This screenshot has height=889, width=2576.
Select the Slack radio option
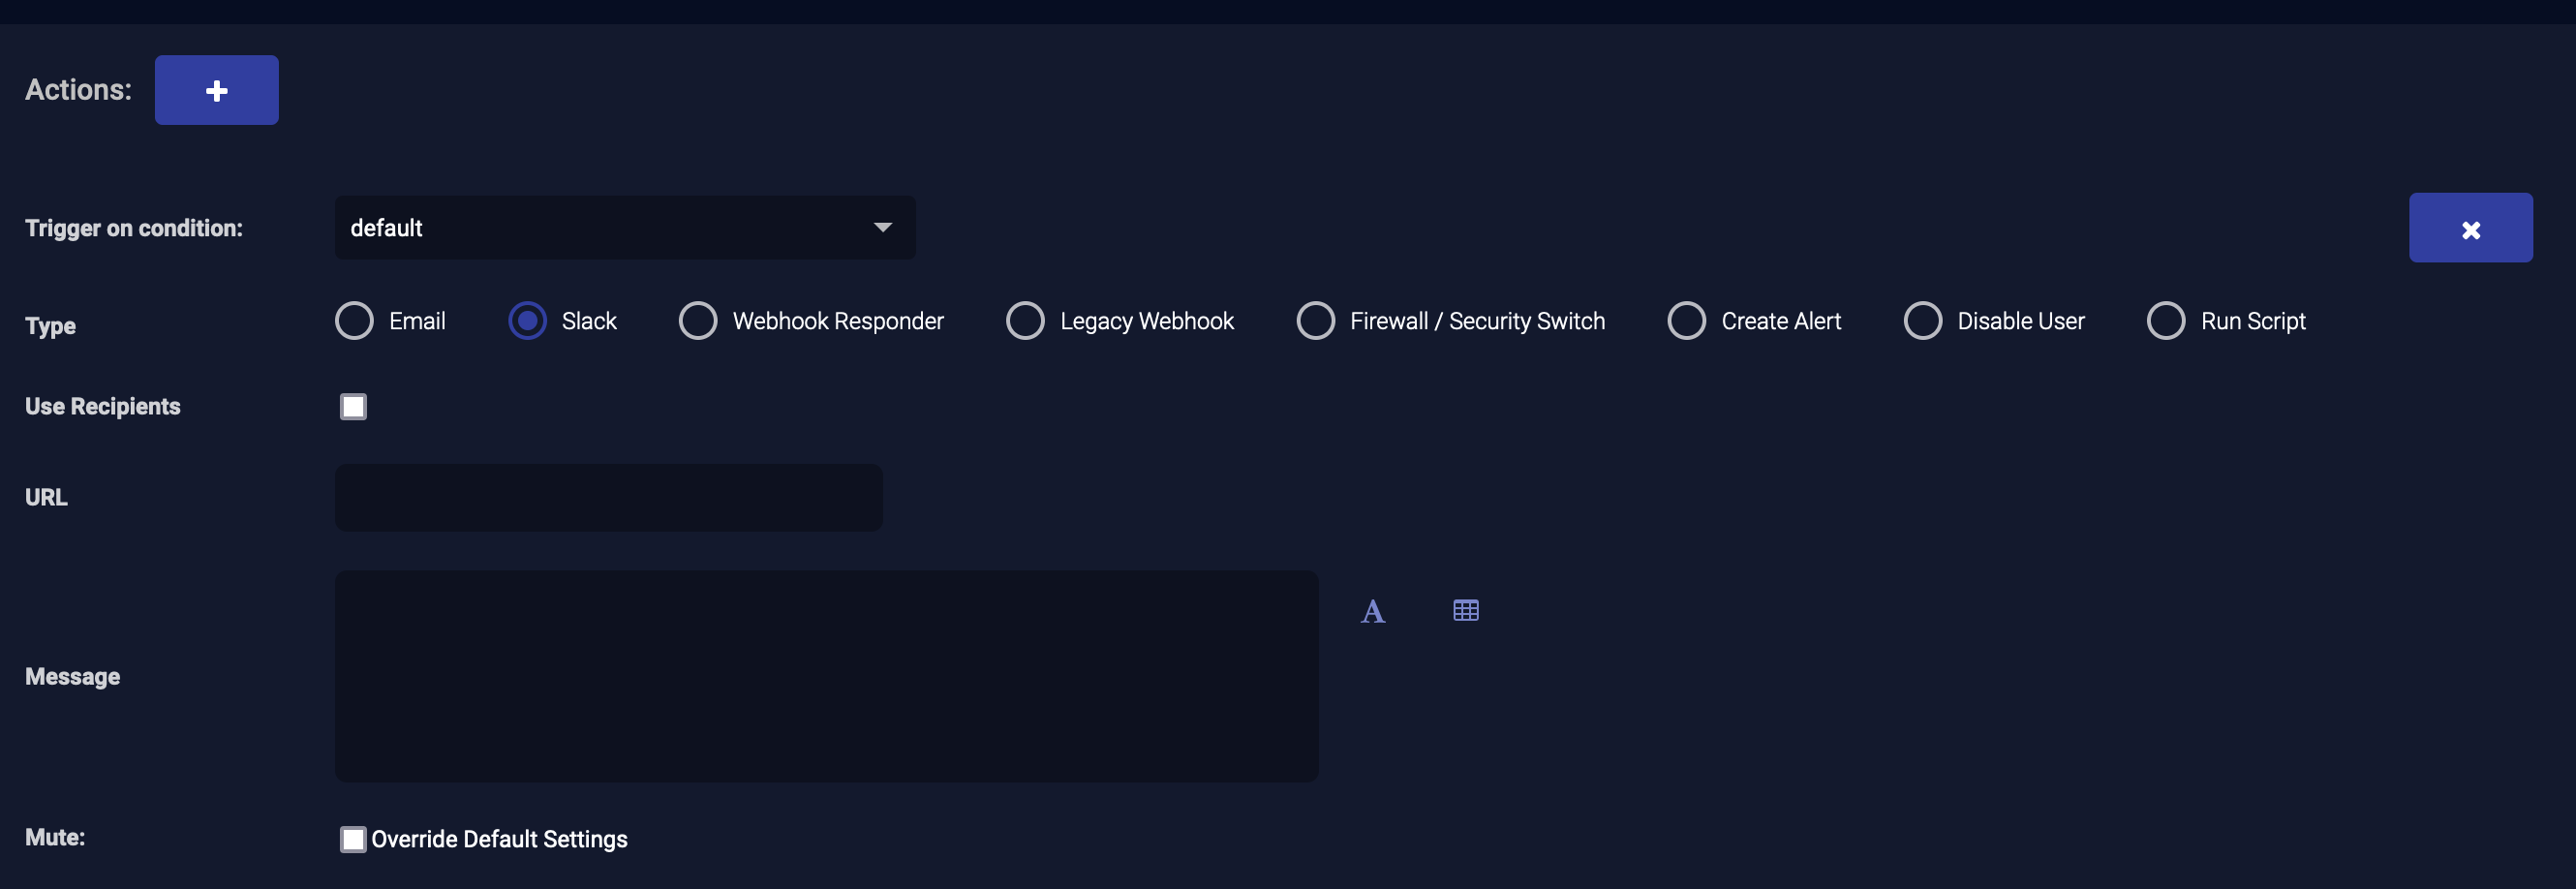click(527, 321)
